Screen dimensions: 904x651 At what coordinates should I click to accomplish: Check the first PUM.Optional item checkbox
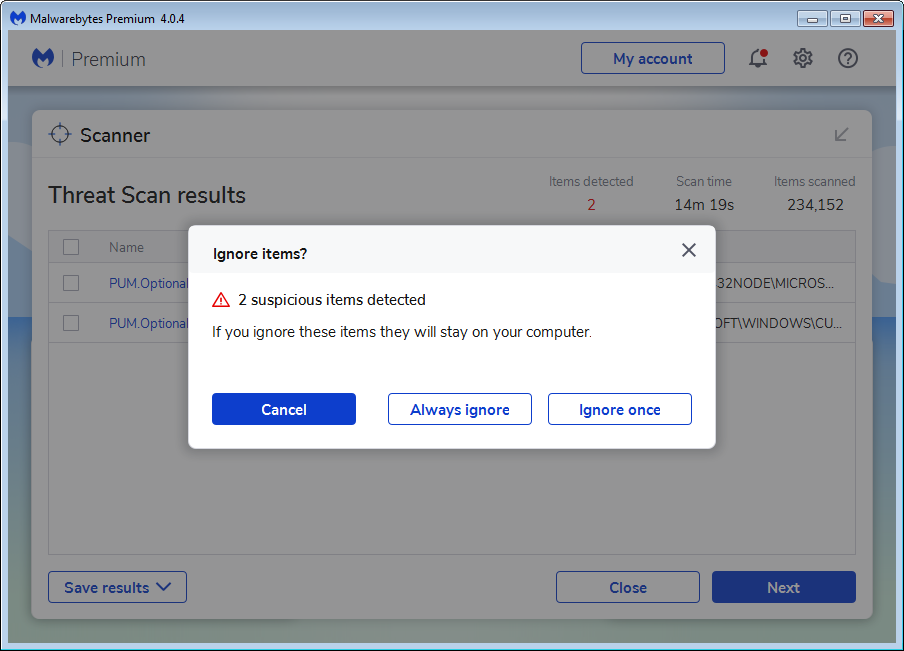click(71, 283)
